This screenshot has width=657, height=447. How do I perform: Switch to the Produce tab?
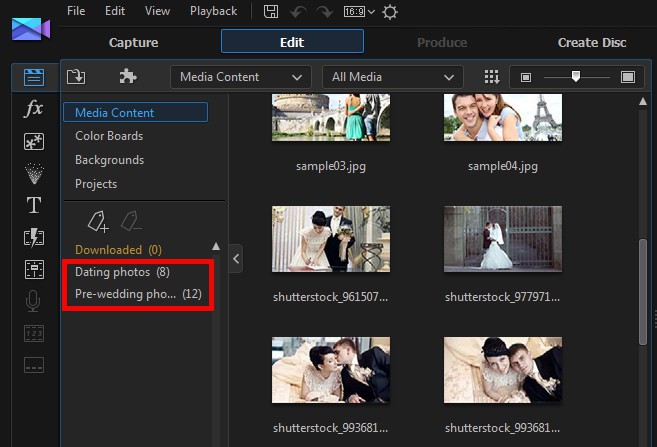442,42
